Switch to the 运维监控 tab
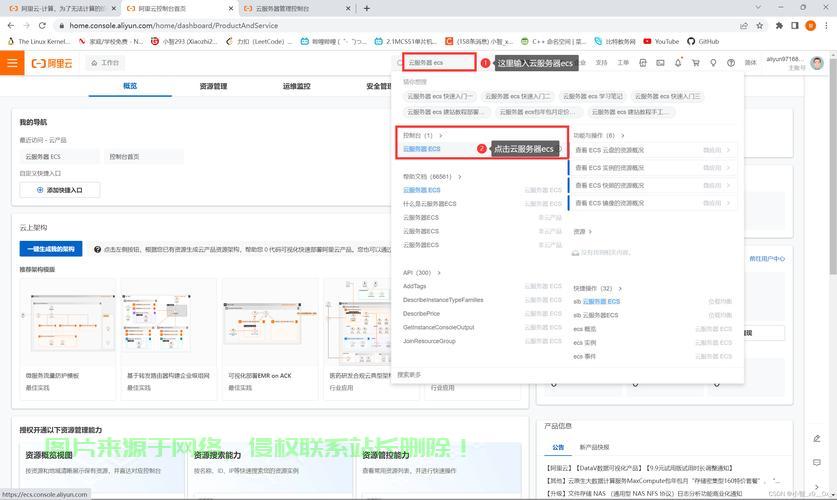 click(x=297, y=86)
